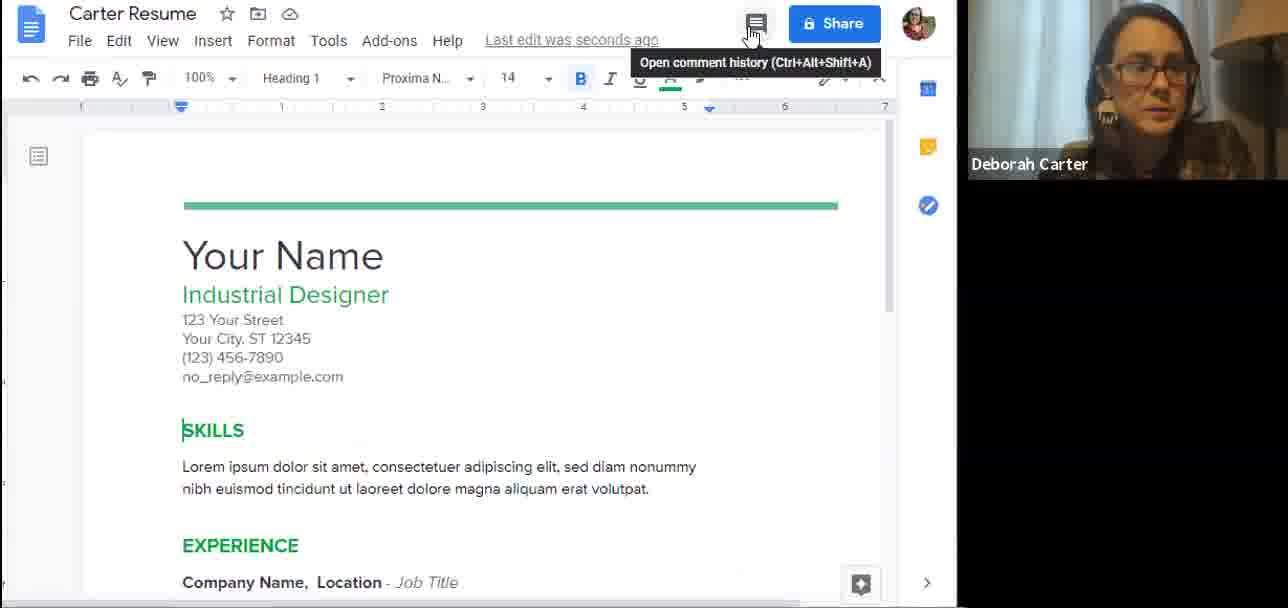
Task: Open the document outline icon
Action: click(38, 156)
